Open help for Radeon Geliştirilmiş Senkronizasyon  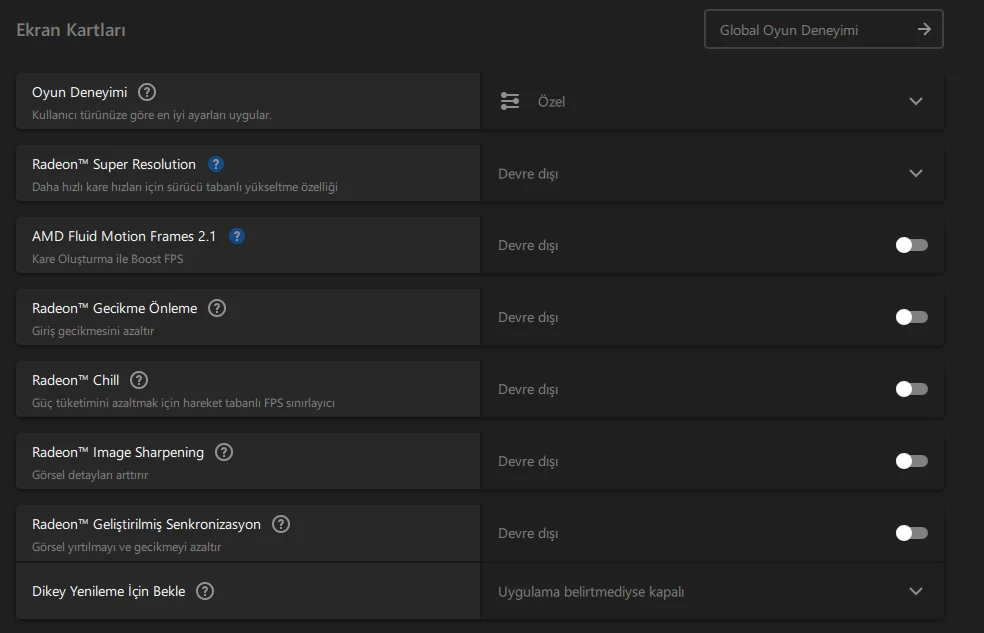point(281,524)
